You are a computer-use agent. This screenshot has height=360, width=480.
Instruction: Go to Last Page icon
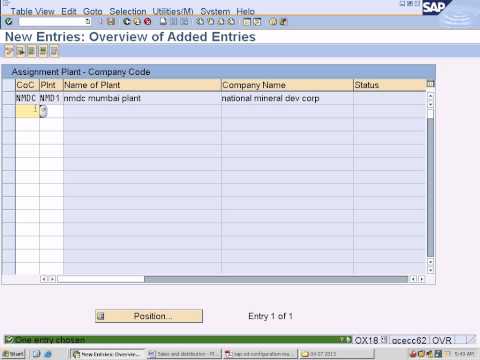pos(231,22)
